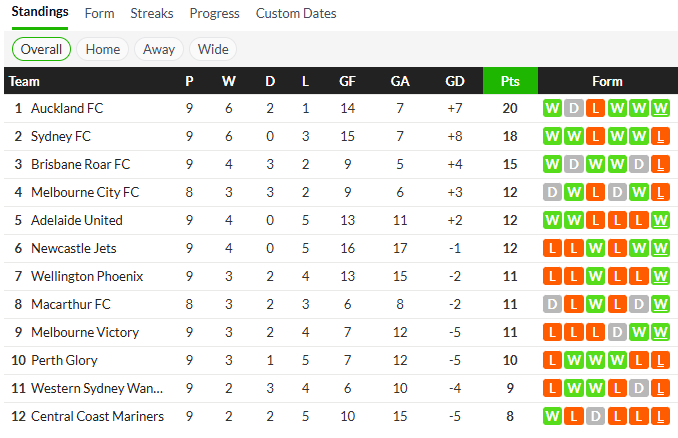
Task: Open Auckland FC team page
Action: pos(66,108)
